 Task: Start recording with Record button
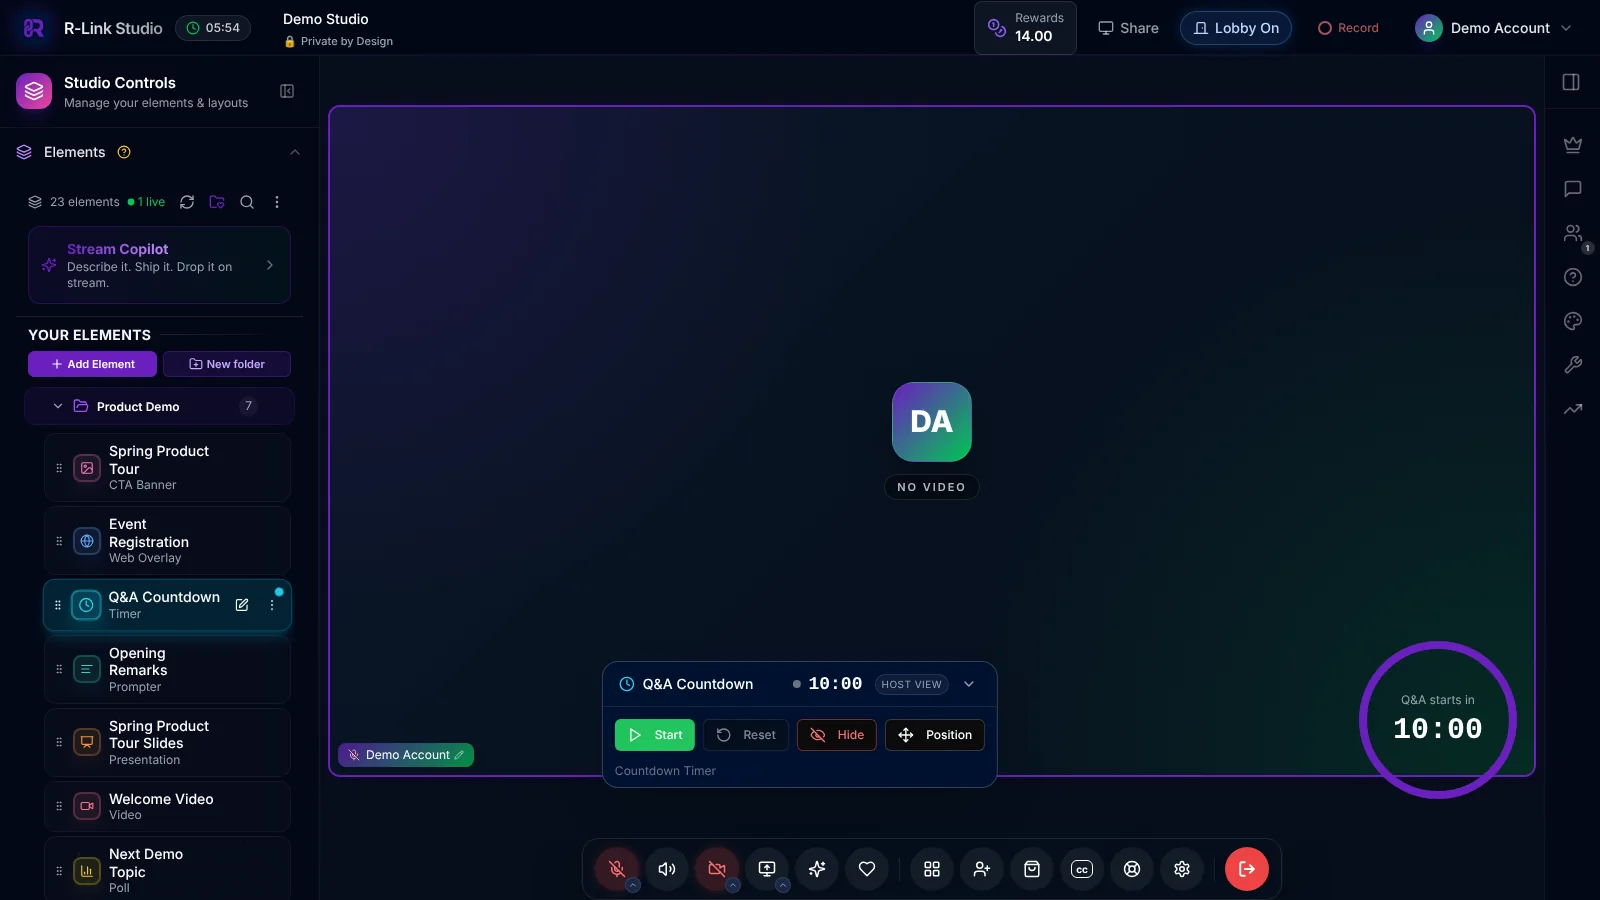1348,28
